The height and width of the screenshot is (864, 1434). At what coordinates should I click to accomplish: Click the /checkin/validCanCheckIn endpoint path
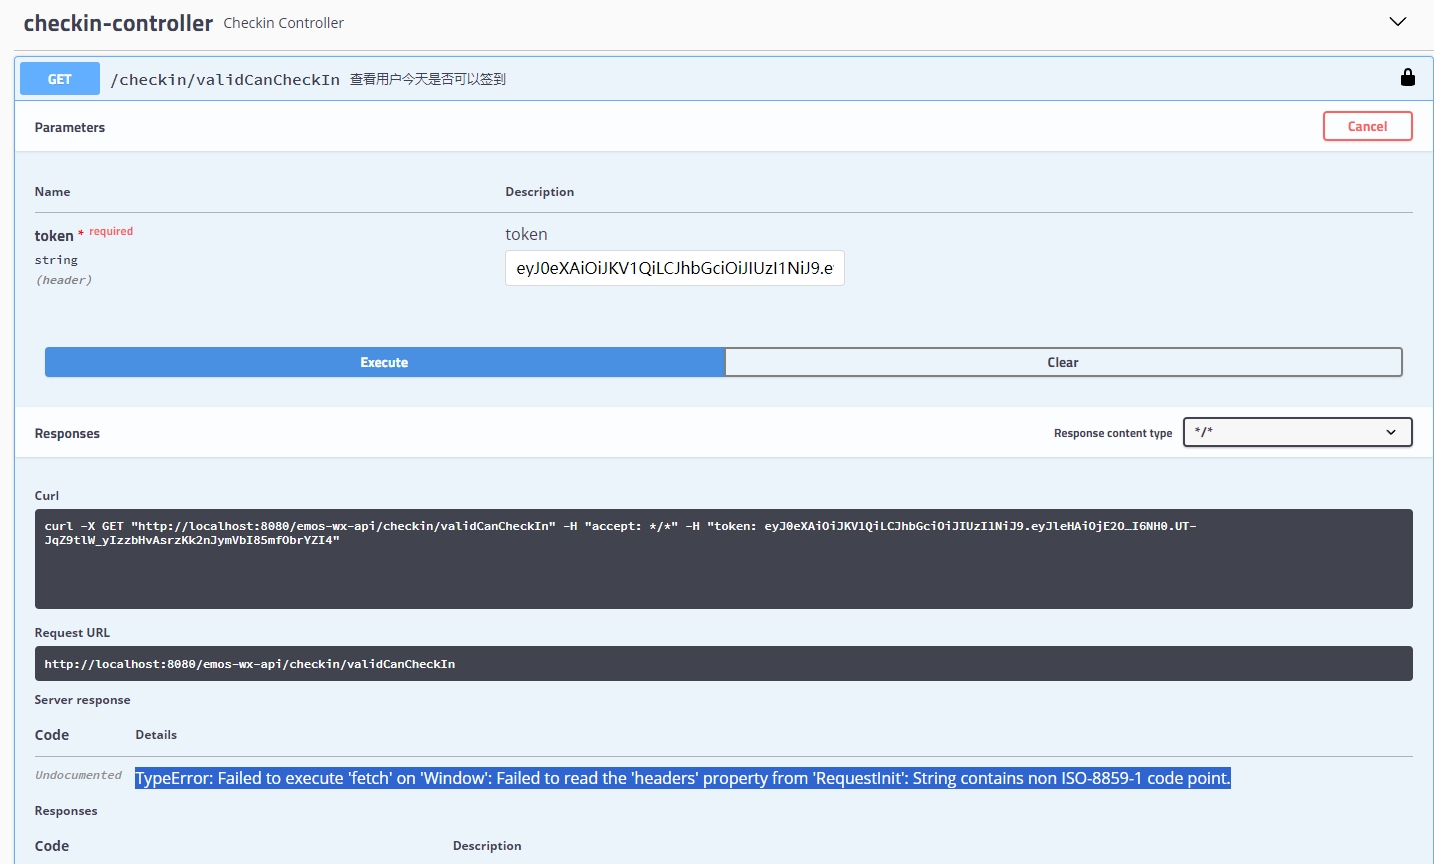[x=225, y=79]
